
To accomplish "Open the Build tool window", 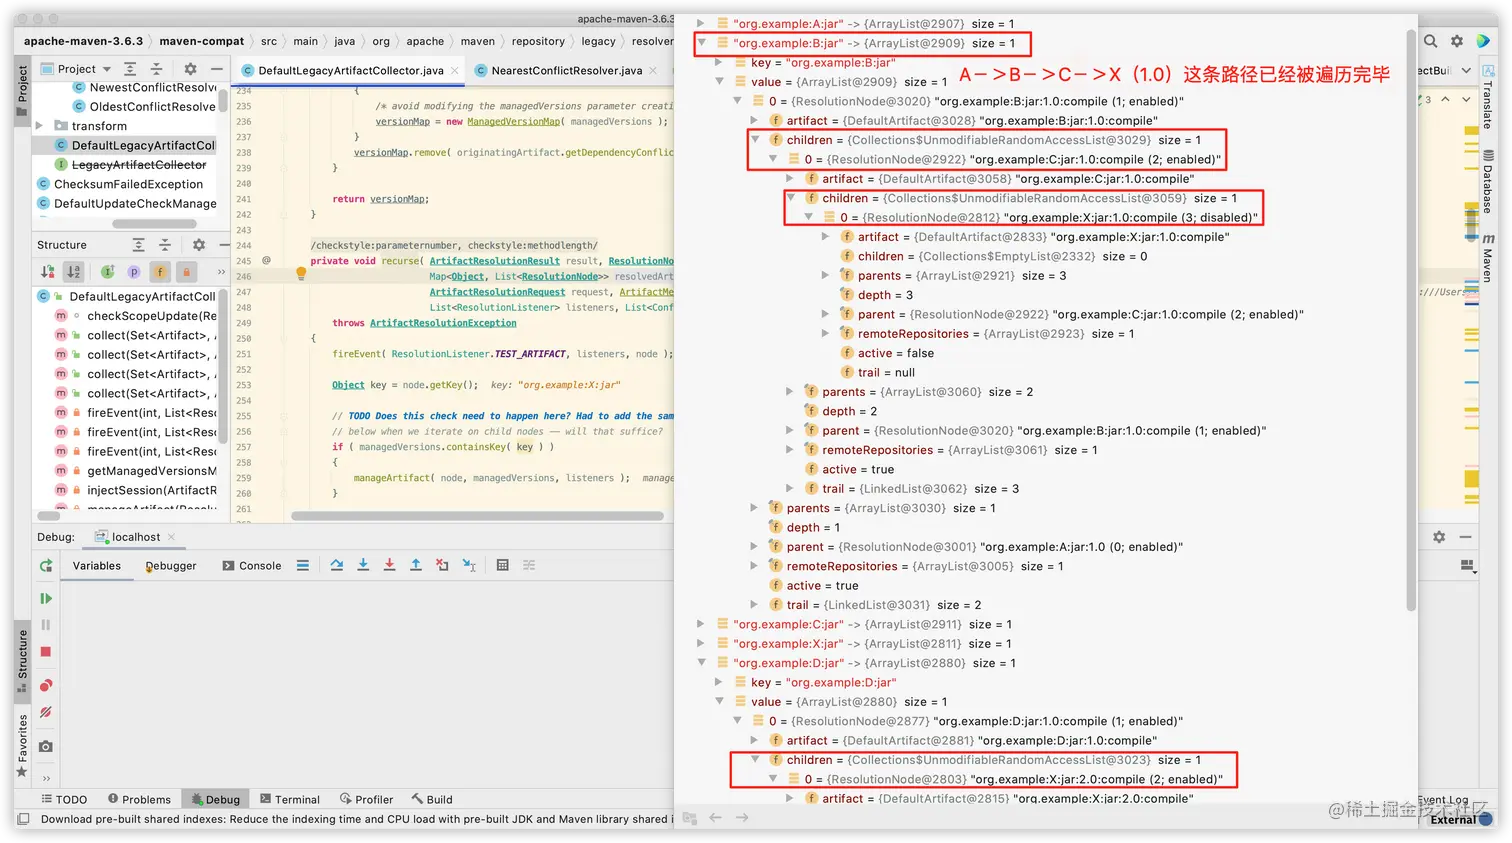I will pyautogui.click(x=432, y=800).
